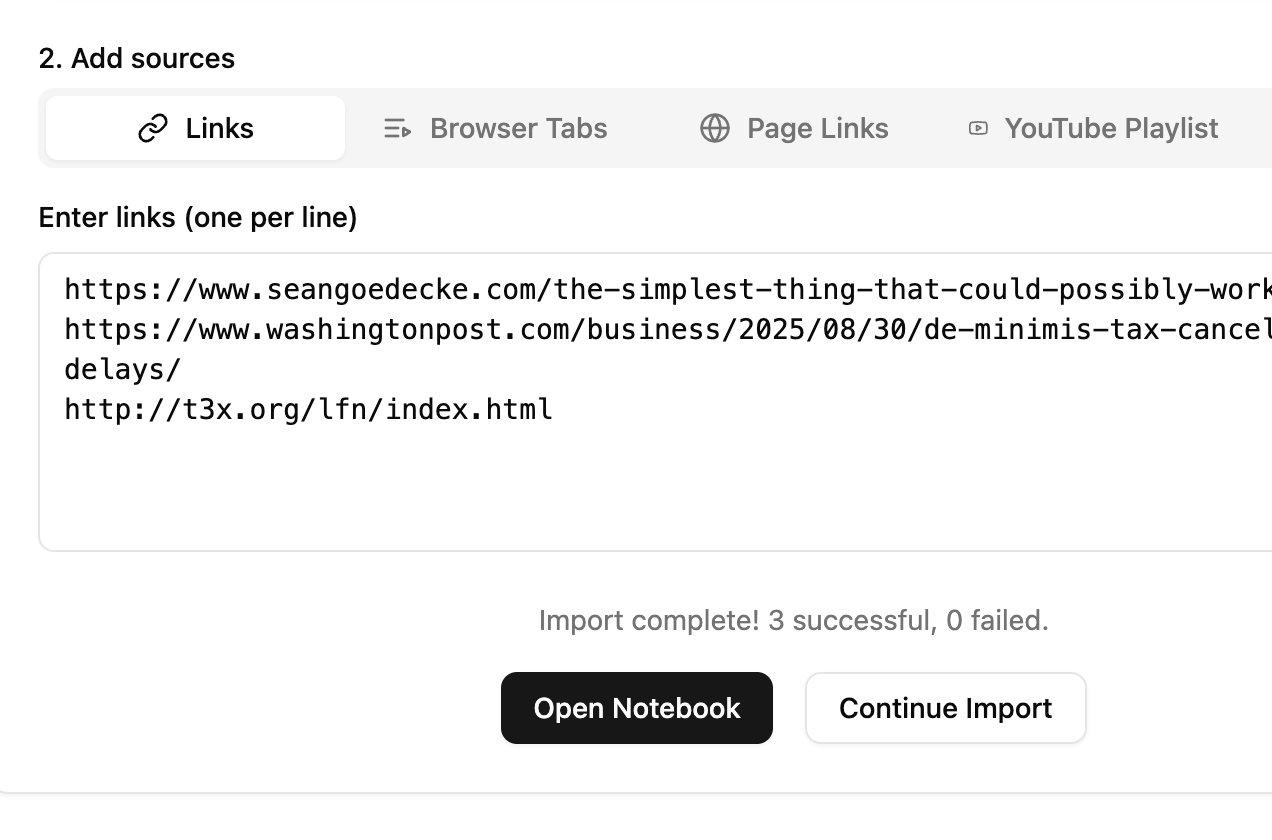Click the chain-link icon on the Links tab

[152, 129]
